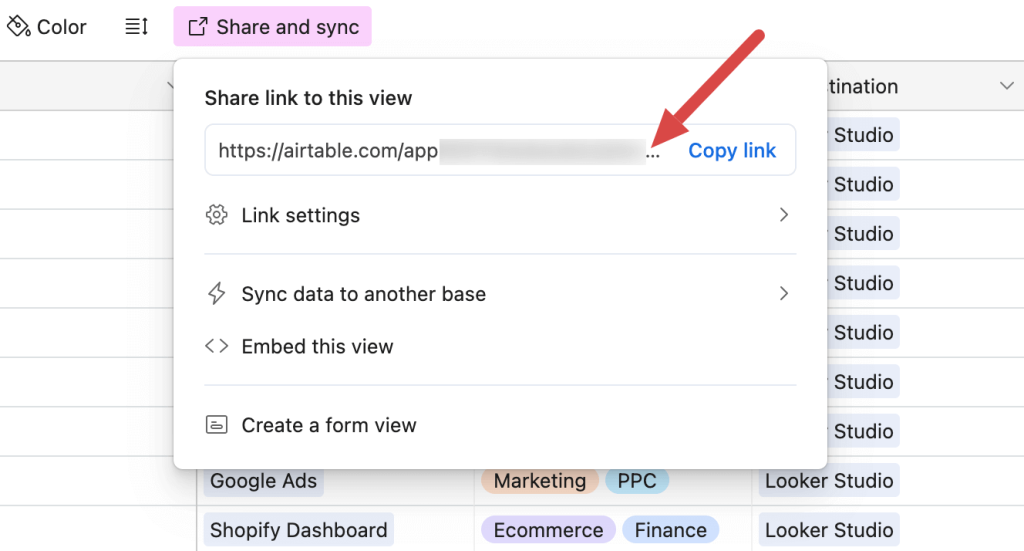Open the Destination column dropdown arrow
The image size is (1024, 551).
pyautogui.click(x=1006, y=87)
